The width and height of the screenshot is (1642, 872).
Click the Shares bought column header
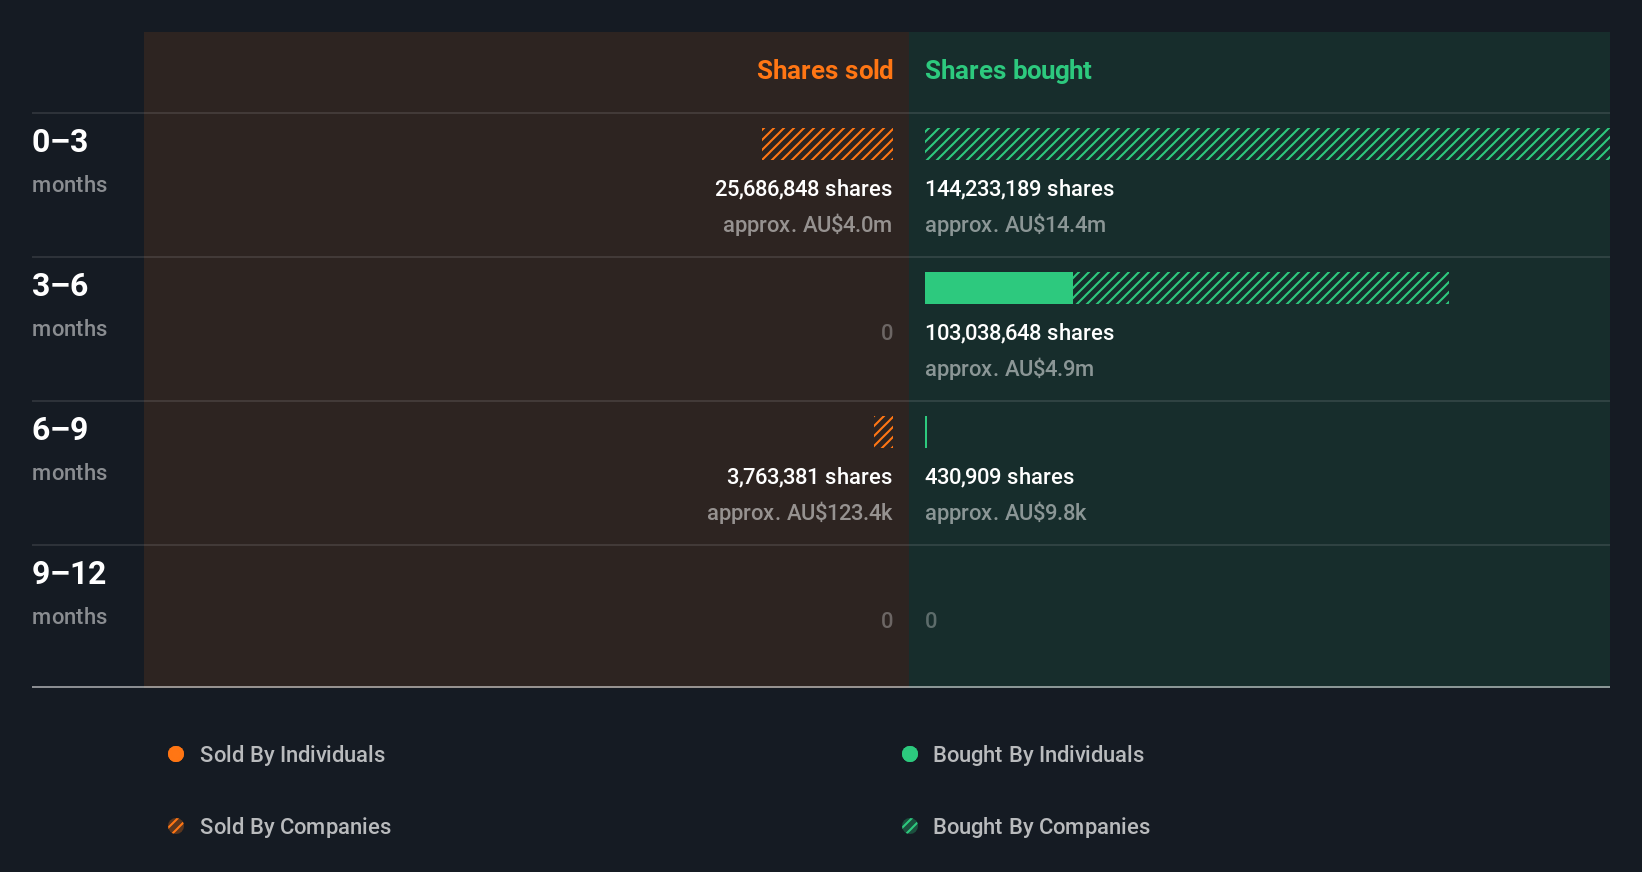[x=1008, y=70]
